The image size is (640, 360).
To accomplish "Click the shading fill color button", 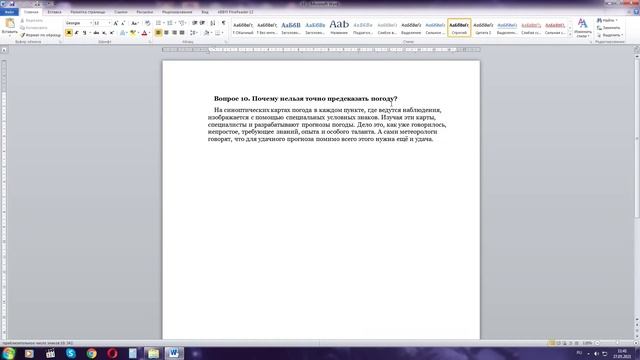I will 207,33.
